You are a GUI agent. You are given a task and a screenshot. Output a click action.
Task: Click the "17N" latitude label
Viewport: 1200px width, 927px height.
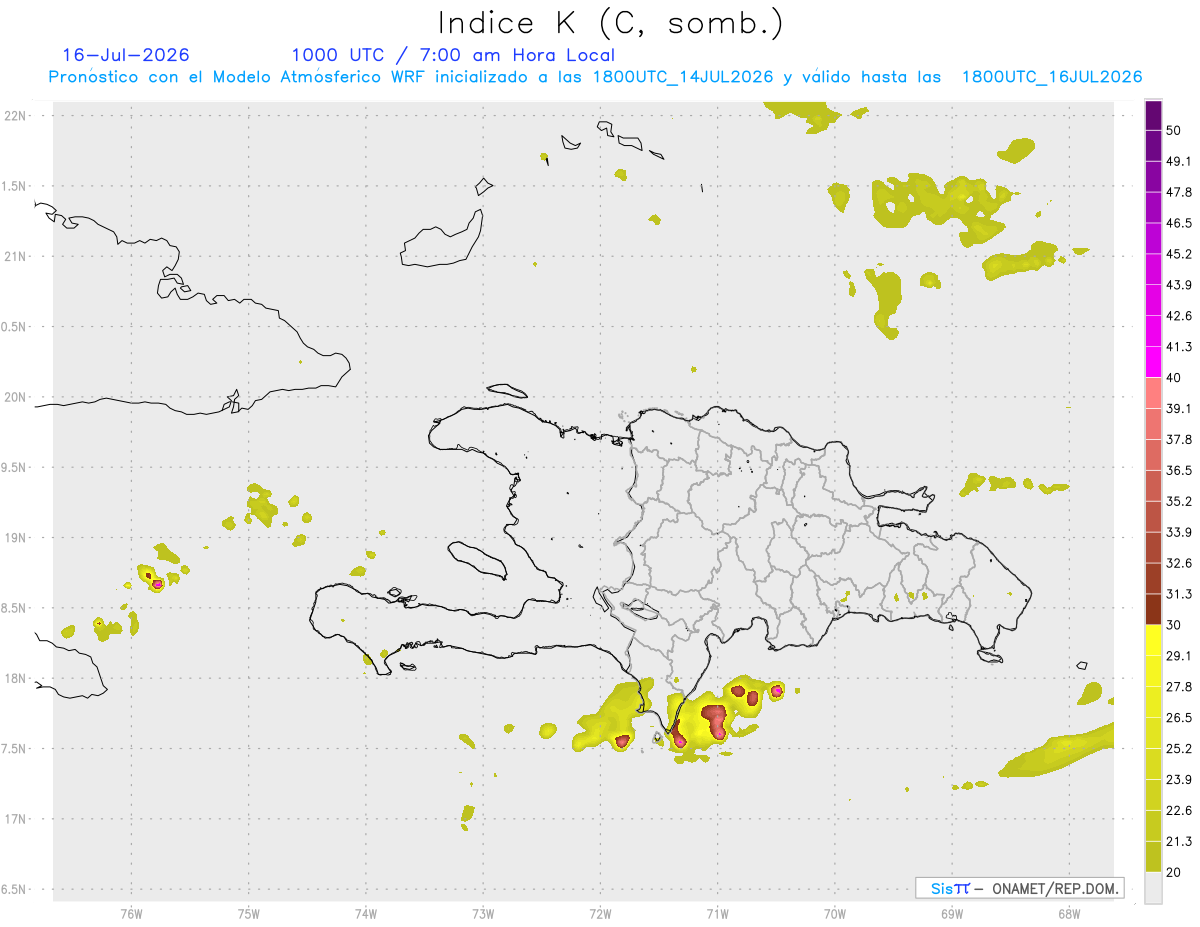point(14,819)
